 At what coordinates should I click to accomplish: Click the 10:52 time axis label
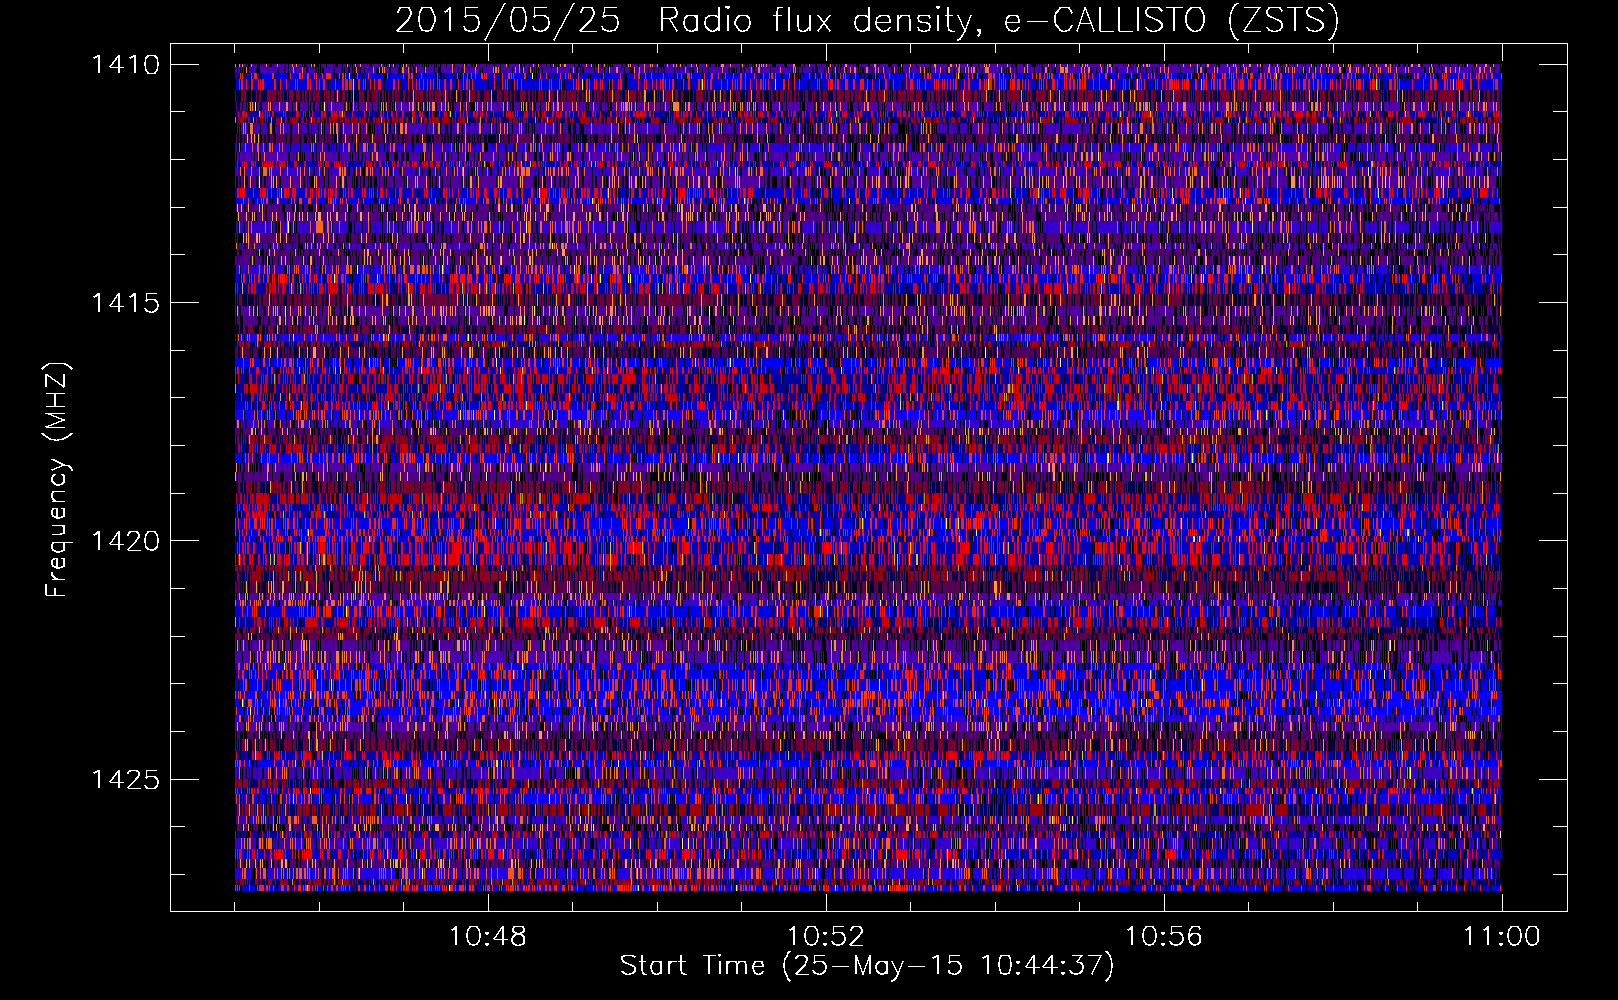pyautogui.click(x=826, y=937)
